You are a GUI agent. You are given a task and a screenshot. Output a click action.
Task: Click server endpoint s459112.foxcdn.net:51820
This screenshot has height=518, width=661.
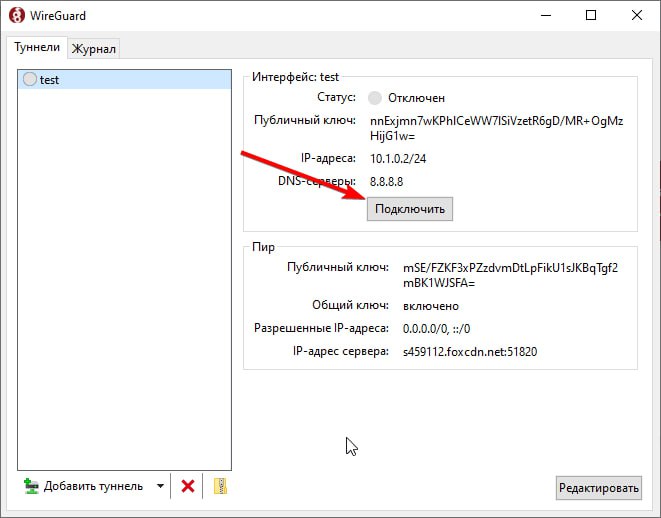coord(470,352)
